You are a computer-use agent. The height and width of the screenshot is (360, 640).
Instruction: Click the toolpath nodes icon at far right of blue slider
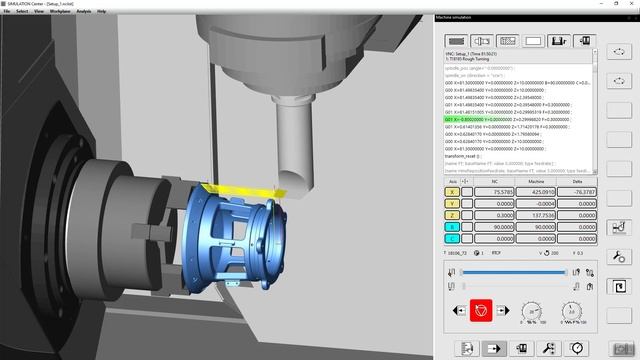point(590,272)
